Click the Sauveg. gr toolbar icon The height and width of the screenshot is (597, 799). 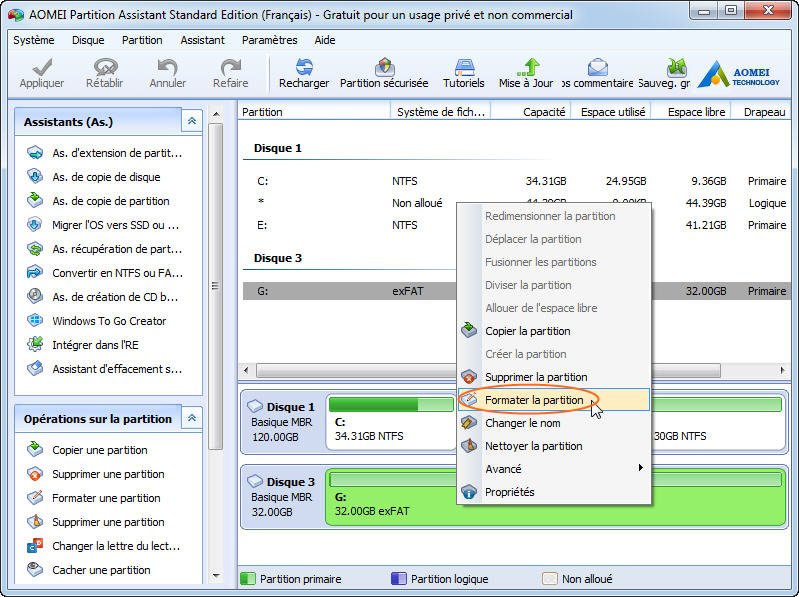[x=664, y=73]
